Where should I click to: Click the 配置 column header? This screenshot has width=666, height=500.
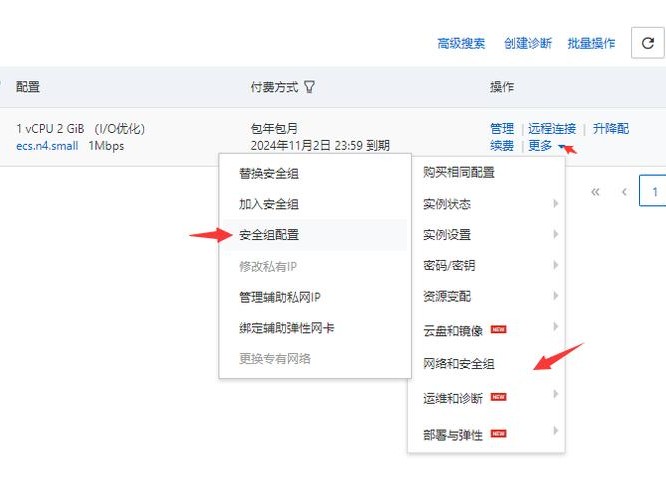click(28, 87)
